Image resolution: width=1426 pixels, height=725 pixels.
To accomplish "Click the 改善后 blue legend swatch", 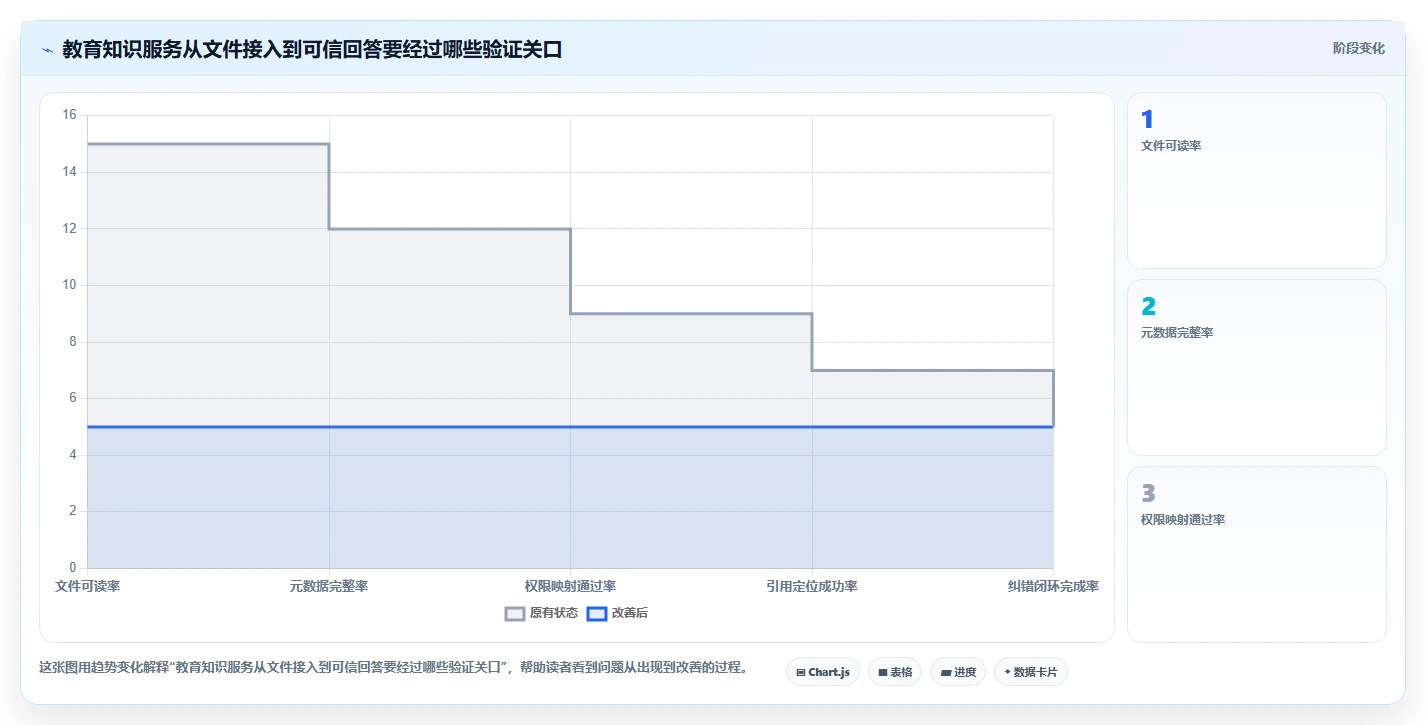I will pyautogui.click(x=597, y=614).
